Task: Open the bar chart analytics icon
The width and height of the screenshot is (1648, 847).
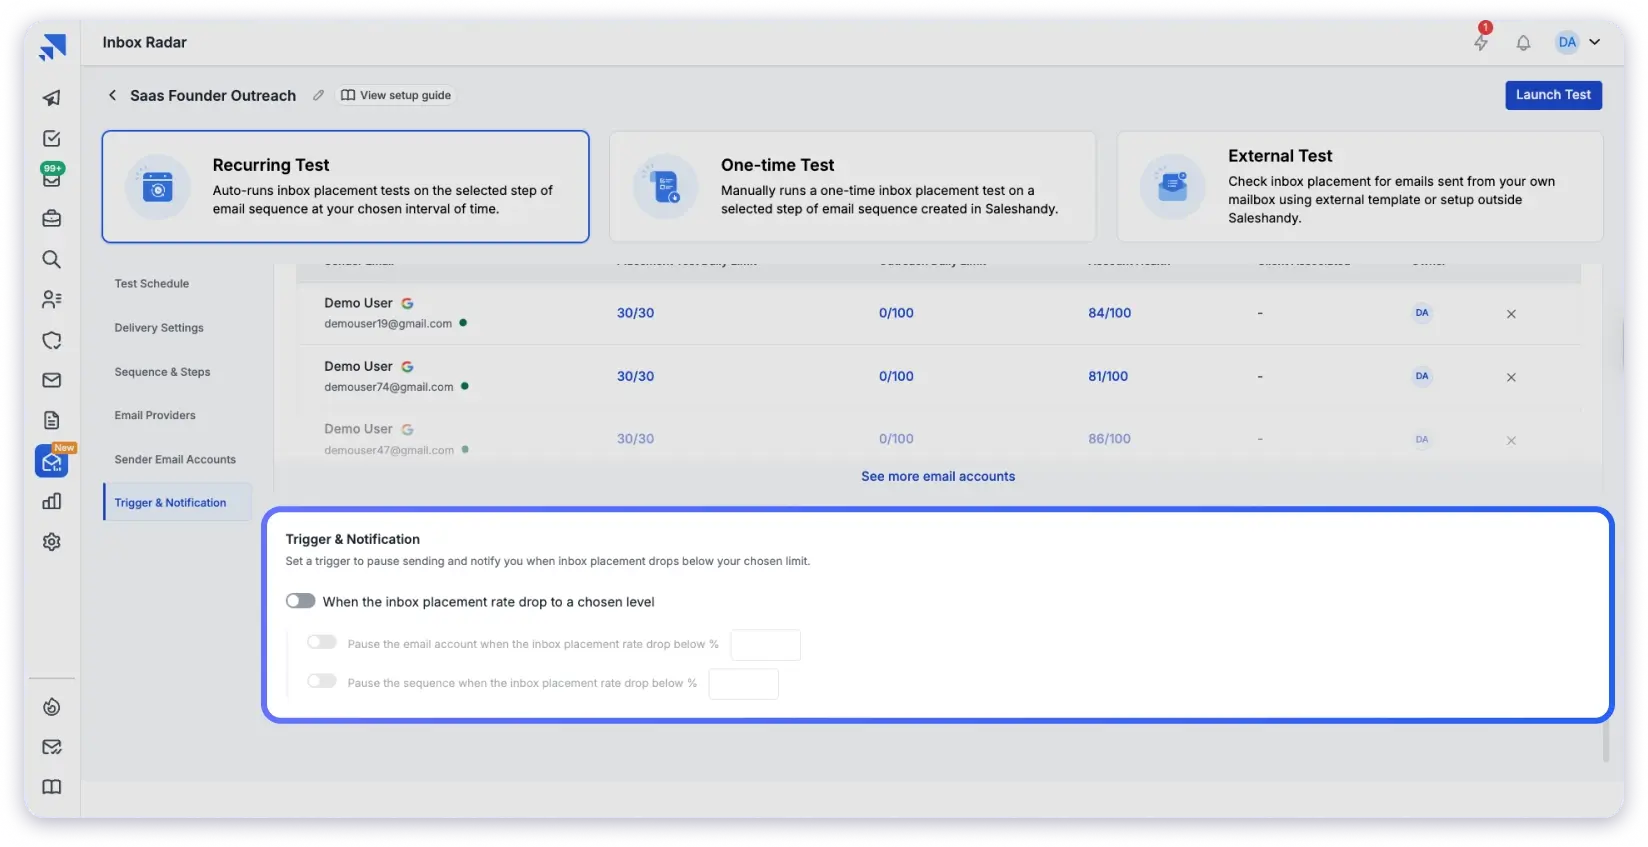Action: pos(52,502)
